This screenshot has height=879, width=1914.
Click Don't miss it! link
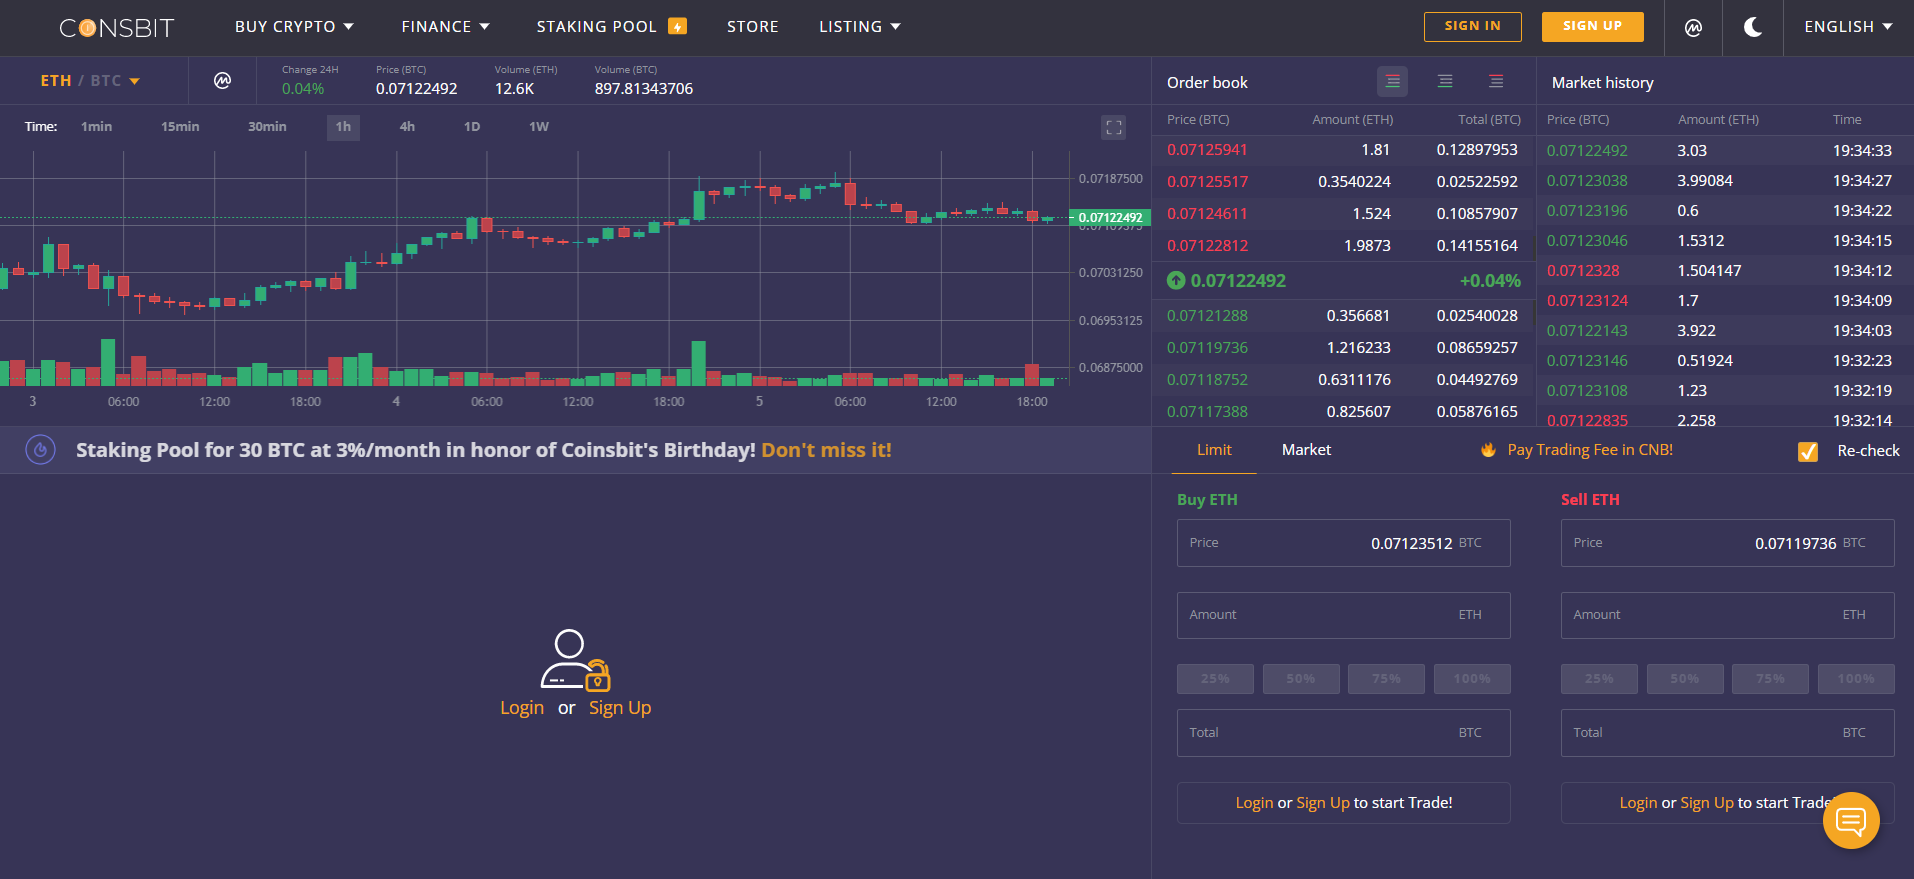[x=826, y=450]
